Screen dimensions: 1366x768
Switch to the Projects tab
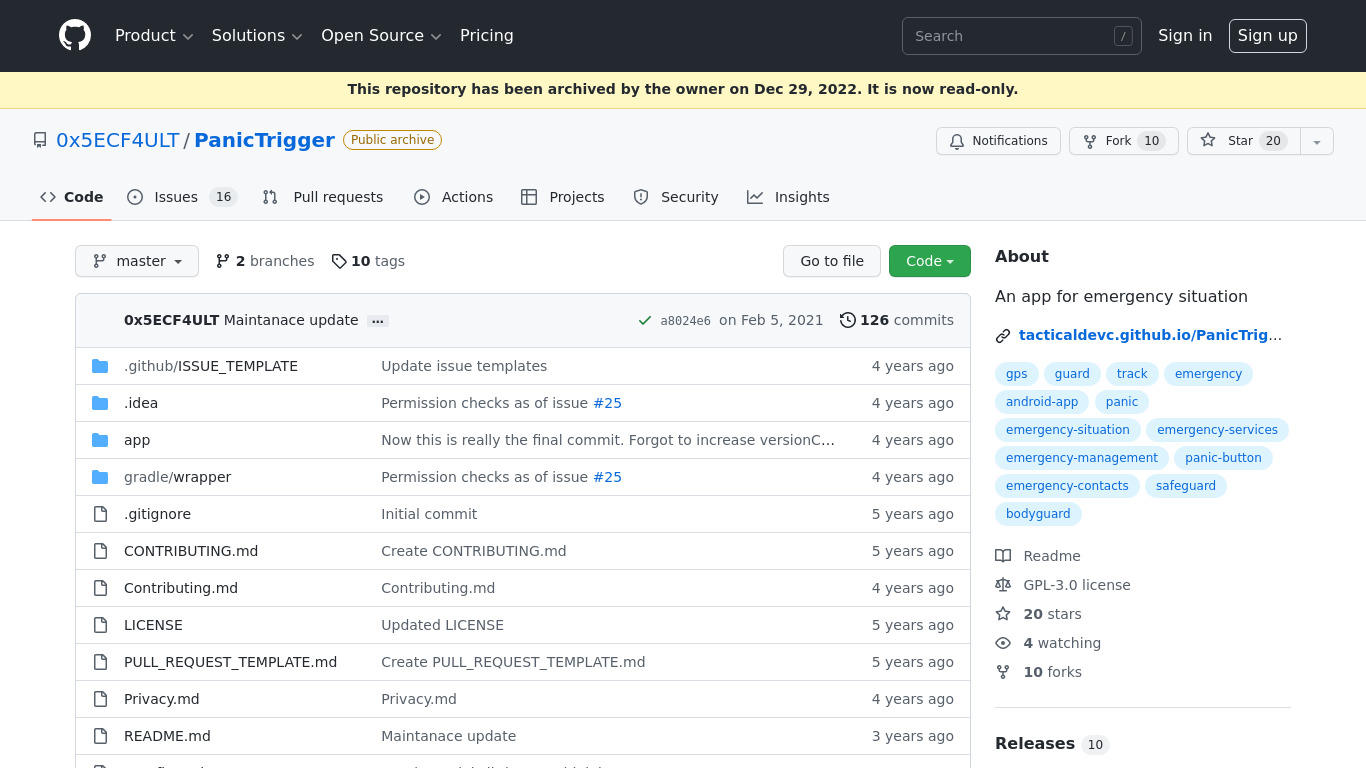(x=563, y=197)
